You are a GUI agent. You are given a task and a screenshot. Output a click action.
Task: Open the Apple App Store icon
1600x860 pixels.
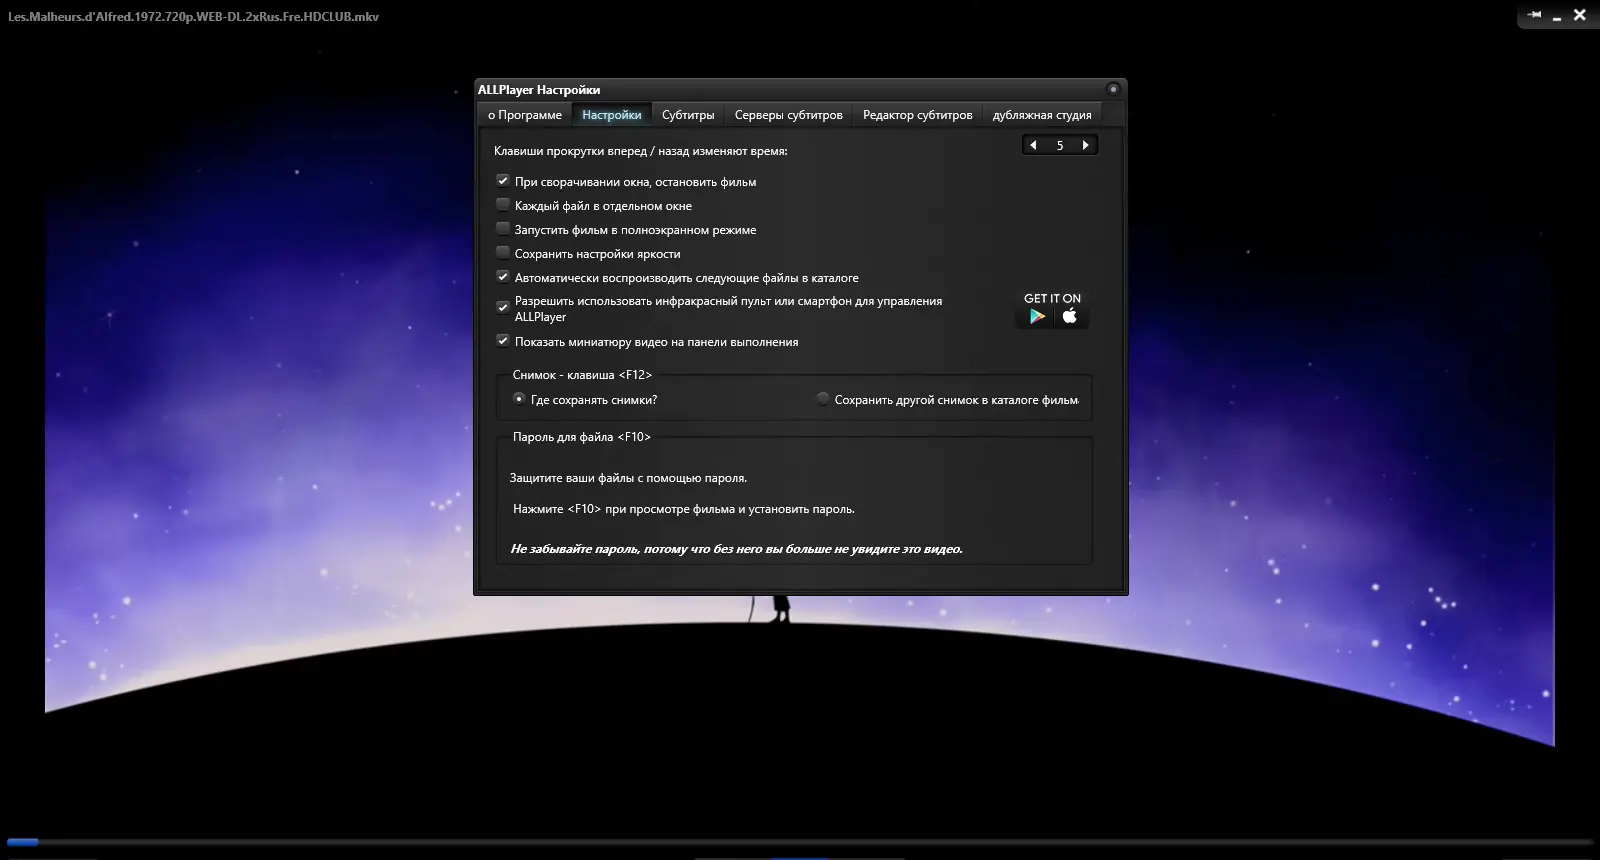click(x=1069, y=316)
